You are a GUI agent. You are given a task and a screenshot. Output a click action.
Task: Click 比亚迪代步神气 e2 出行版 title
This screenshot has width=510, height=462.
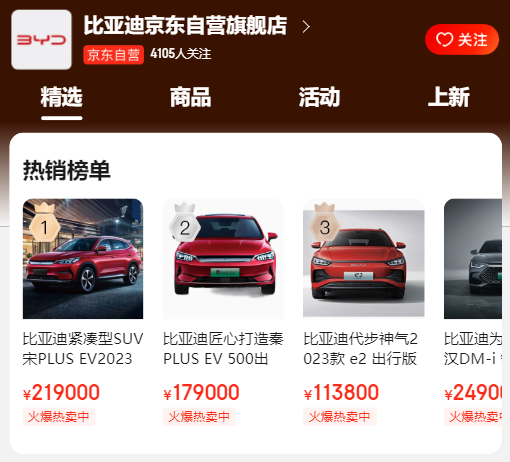point(360,349)
